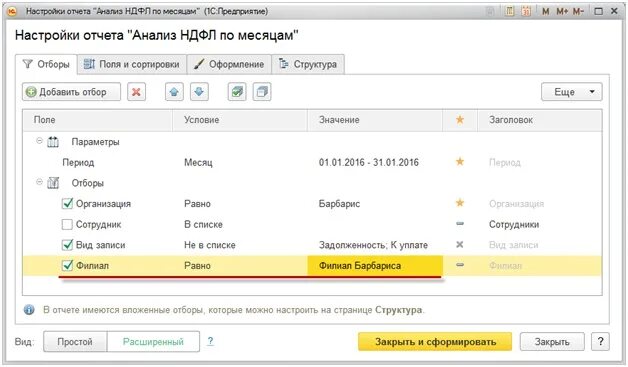Click the empty value cell in Сотрудник row
Screen dimensions: 628x367
click(375, 224)
